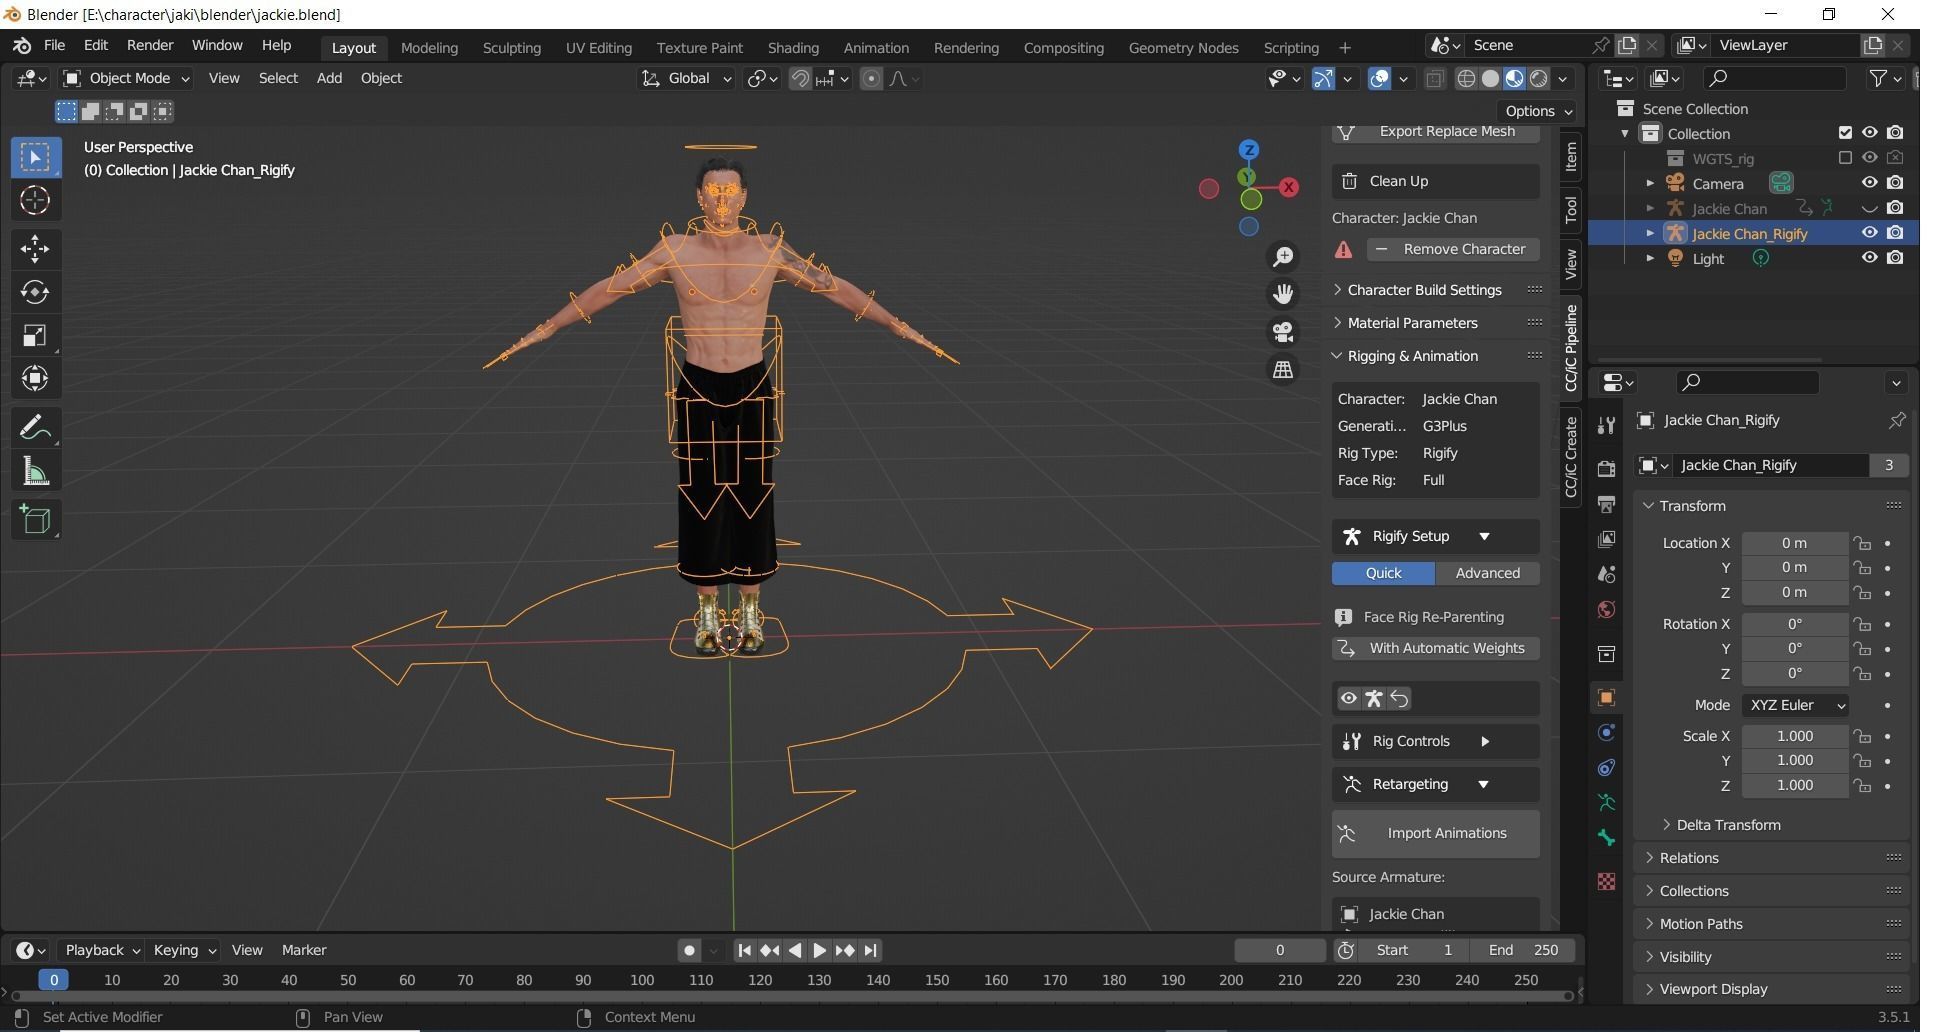Open the Global transform orientation dropdown
This screenshot has height=1032, width=1952.
click(687, 78)
